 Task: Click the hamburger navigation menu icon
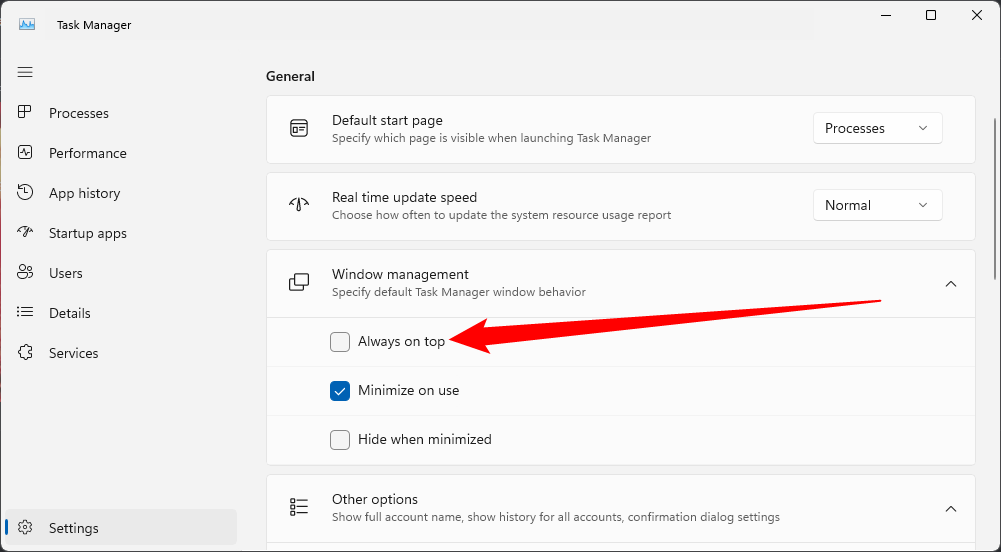(x=25, y=72)
